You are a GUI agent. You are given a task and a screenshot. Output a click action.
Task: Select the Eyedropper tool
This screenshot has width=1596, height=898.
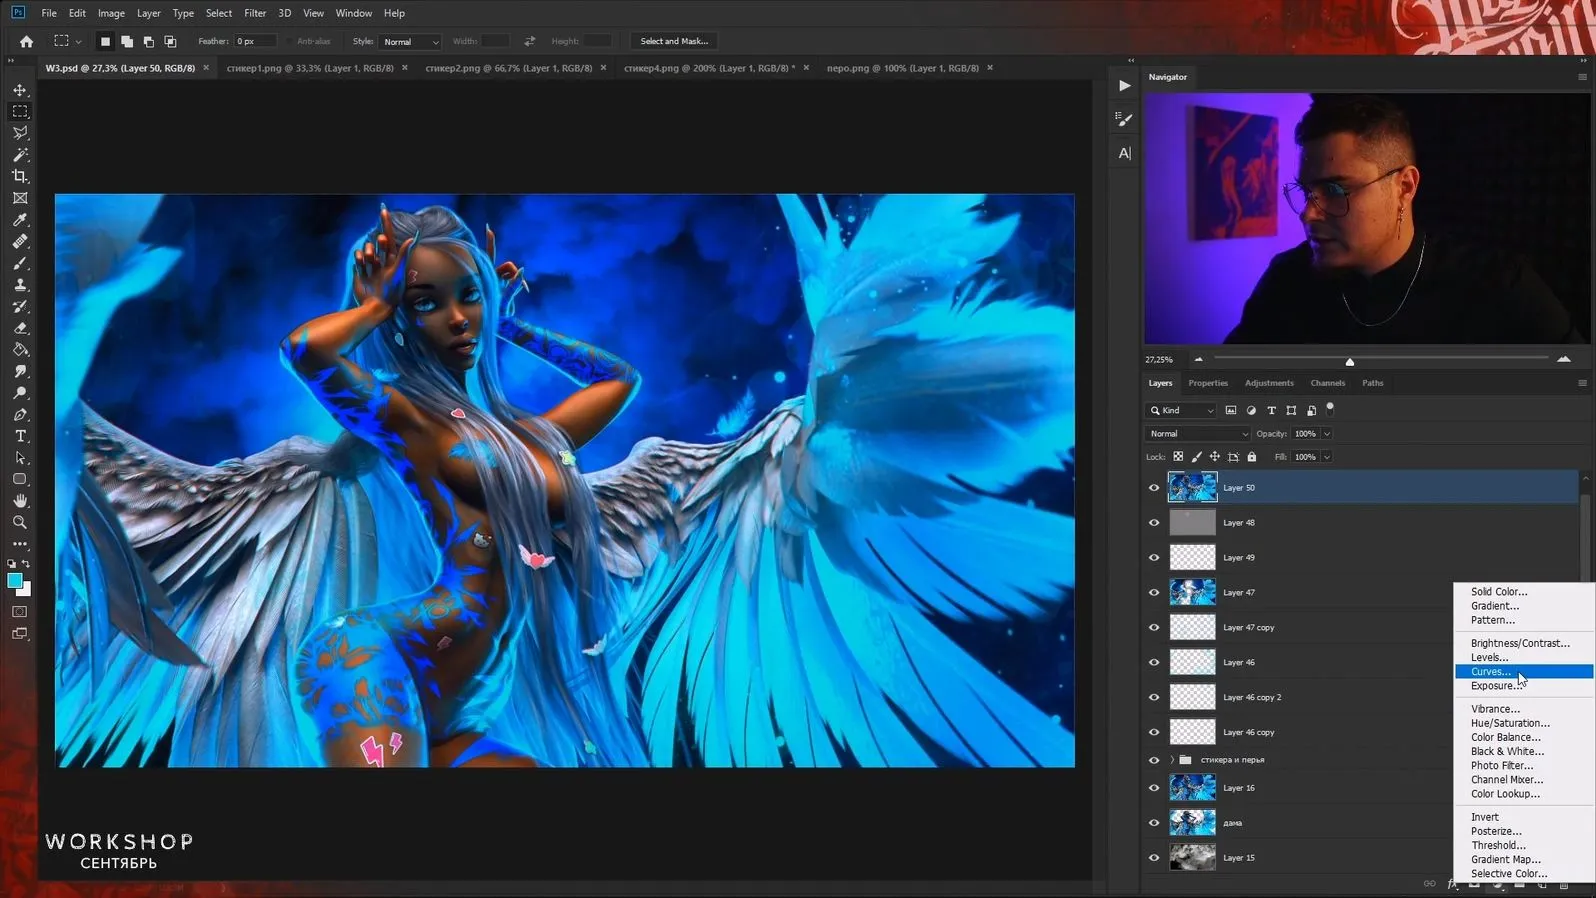20,220
